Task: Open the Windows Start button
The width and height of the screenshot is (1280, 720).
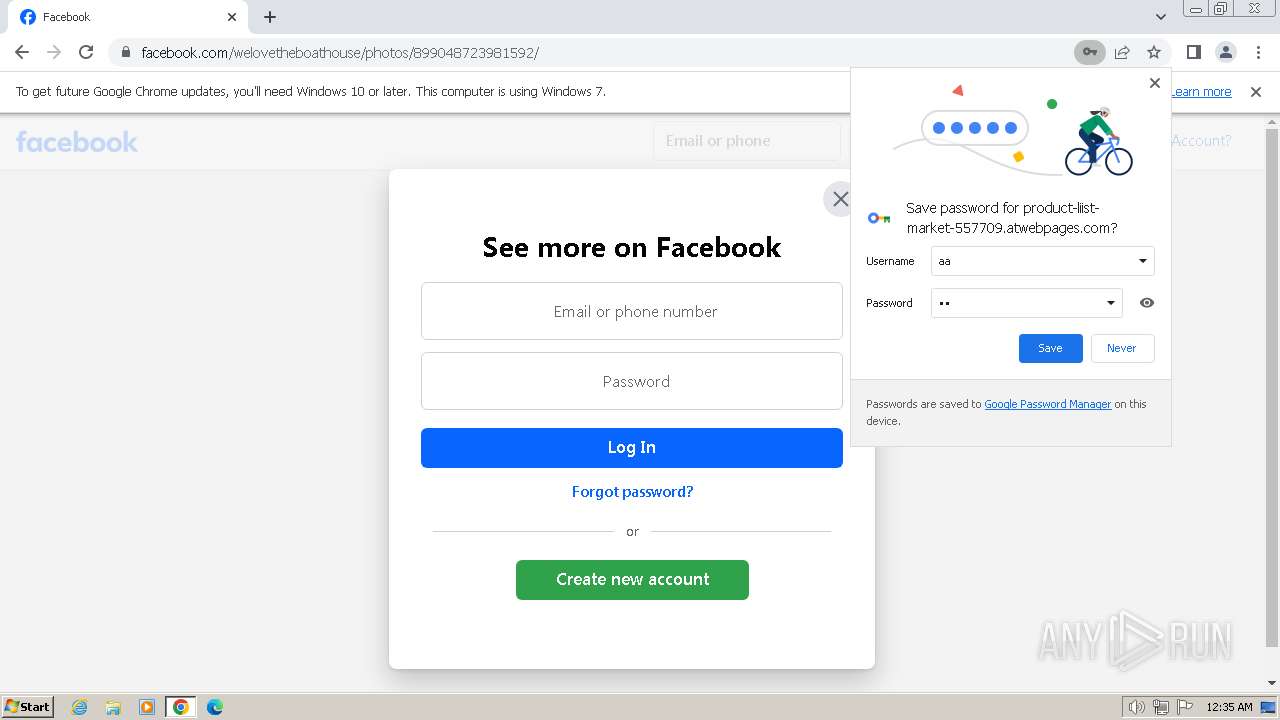Action: pos(28,707)
